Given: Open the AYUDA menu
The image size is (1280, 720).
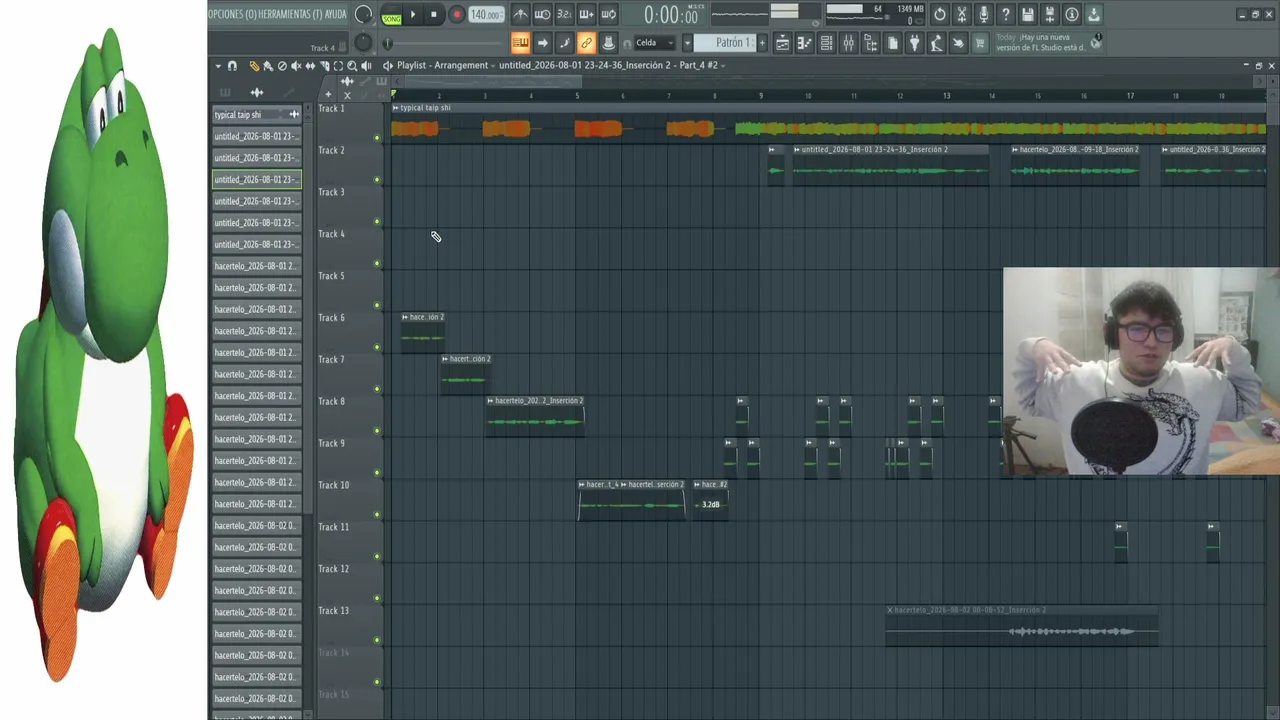Looking at the screenshot, I should (x=336, y=14).
